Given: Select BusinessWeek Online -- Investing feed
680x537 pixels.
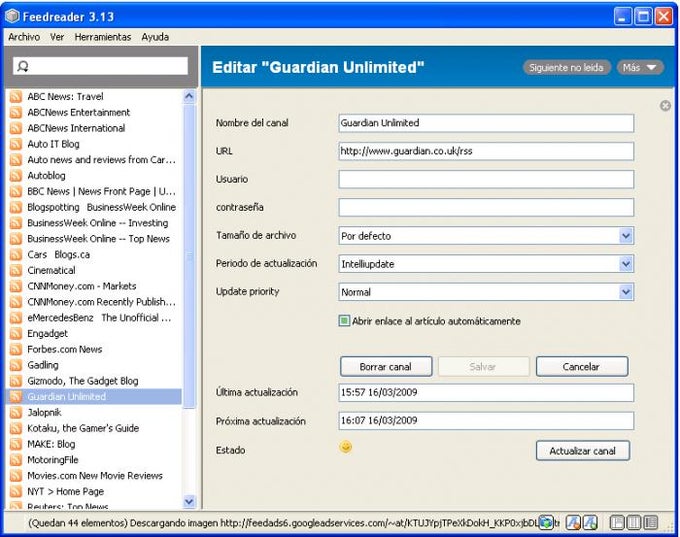Looking at the screenshot, I should (94, 223).
